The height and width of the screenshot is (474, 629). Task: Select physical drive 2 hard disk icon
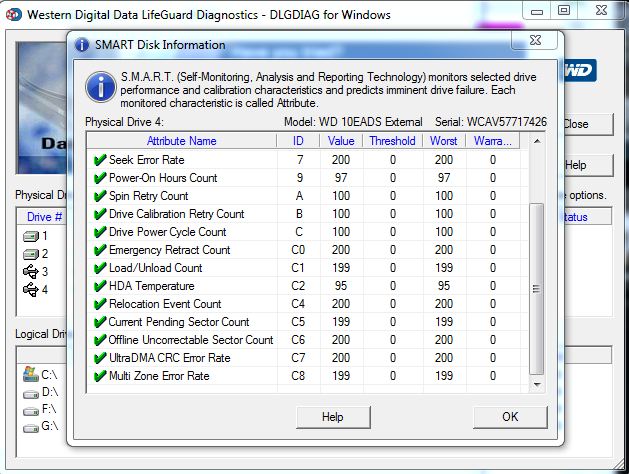coord(31,254)
